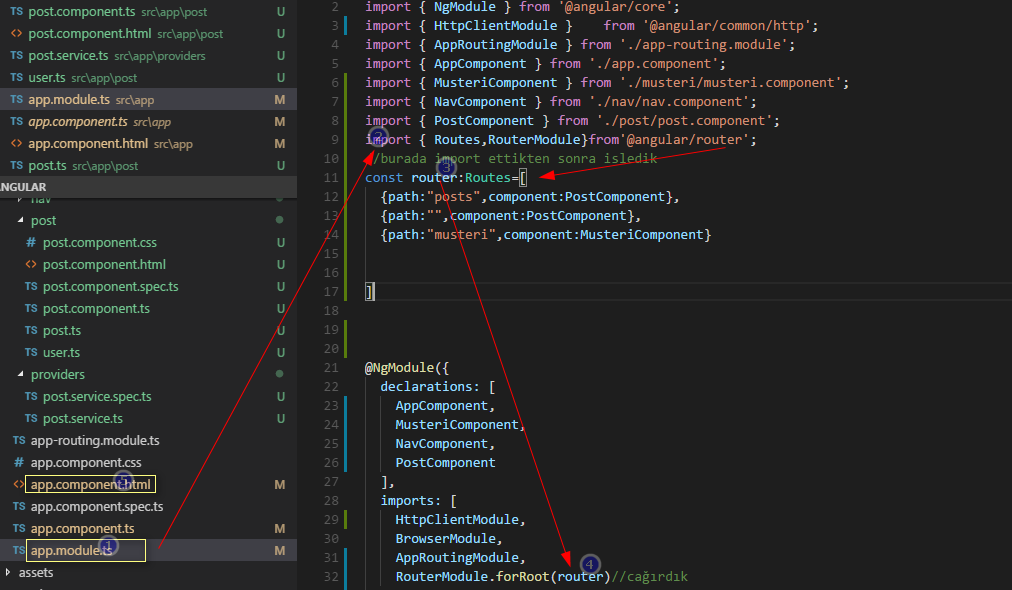Click 'AppRoutingModule' in the line 4 import

click(x=495, y=45)
